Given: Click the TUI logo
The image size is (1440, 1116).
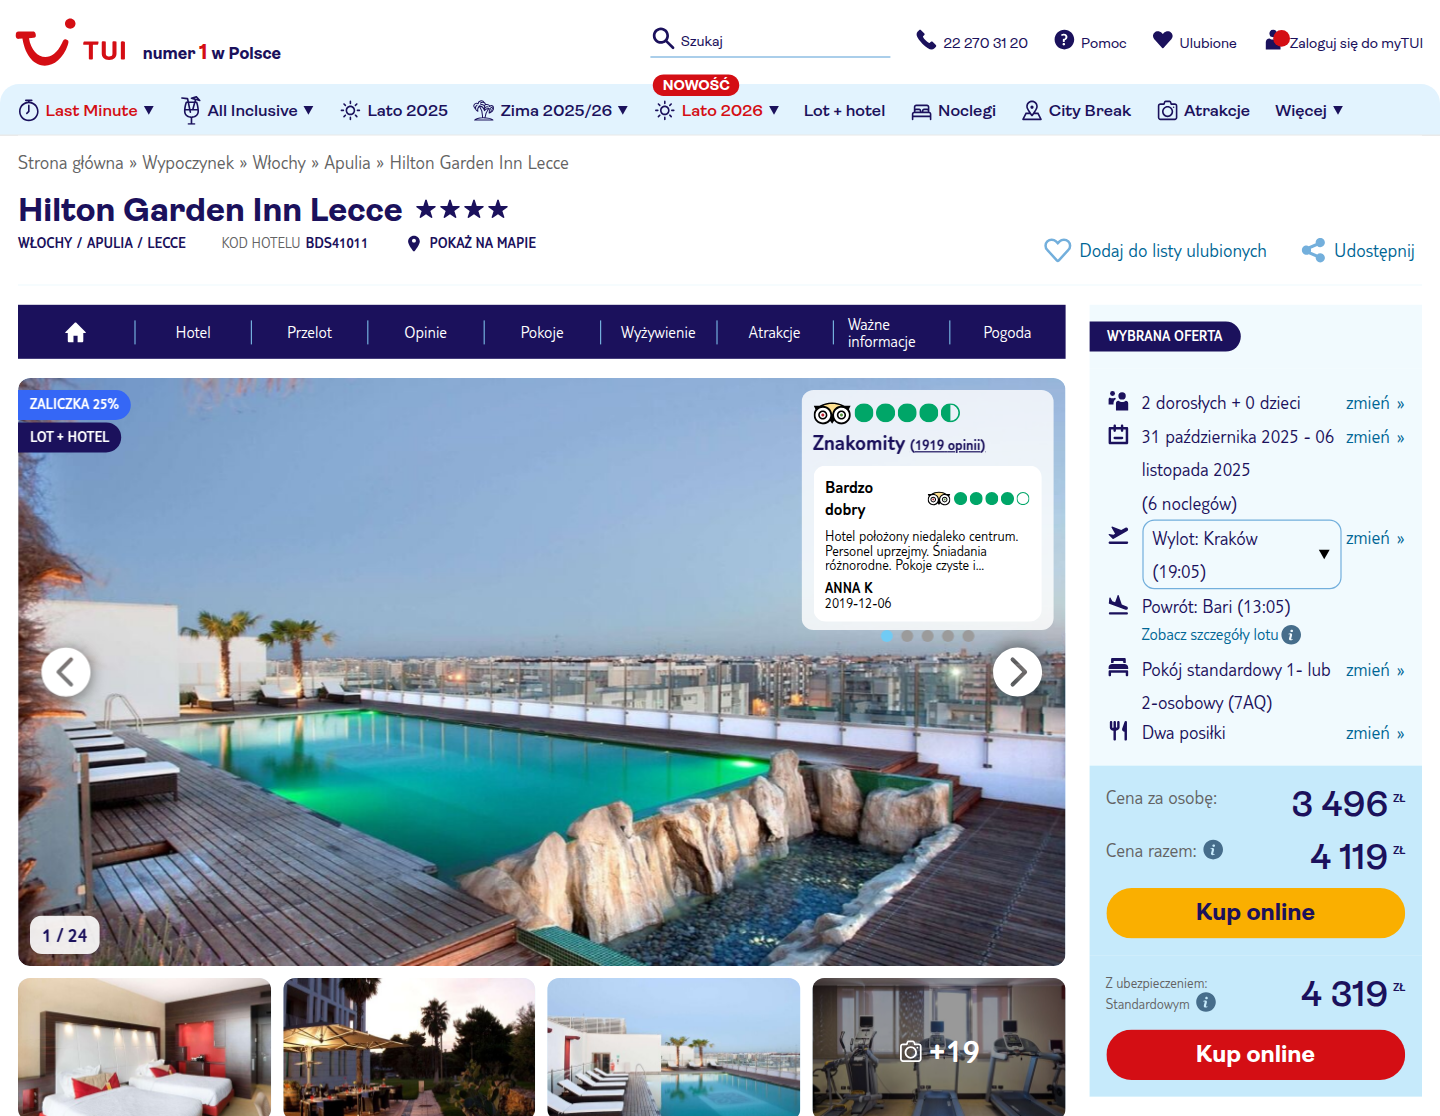Looking at the screenshot, I should point(71,43).
